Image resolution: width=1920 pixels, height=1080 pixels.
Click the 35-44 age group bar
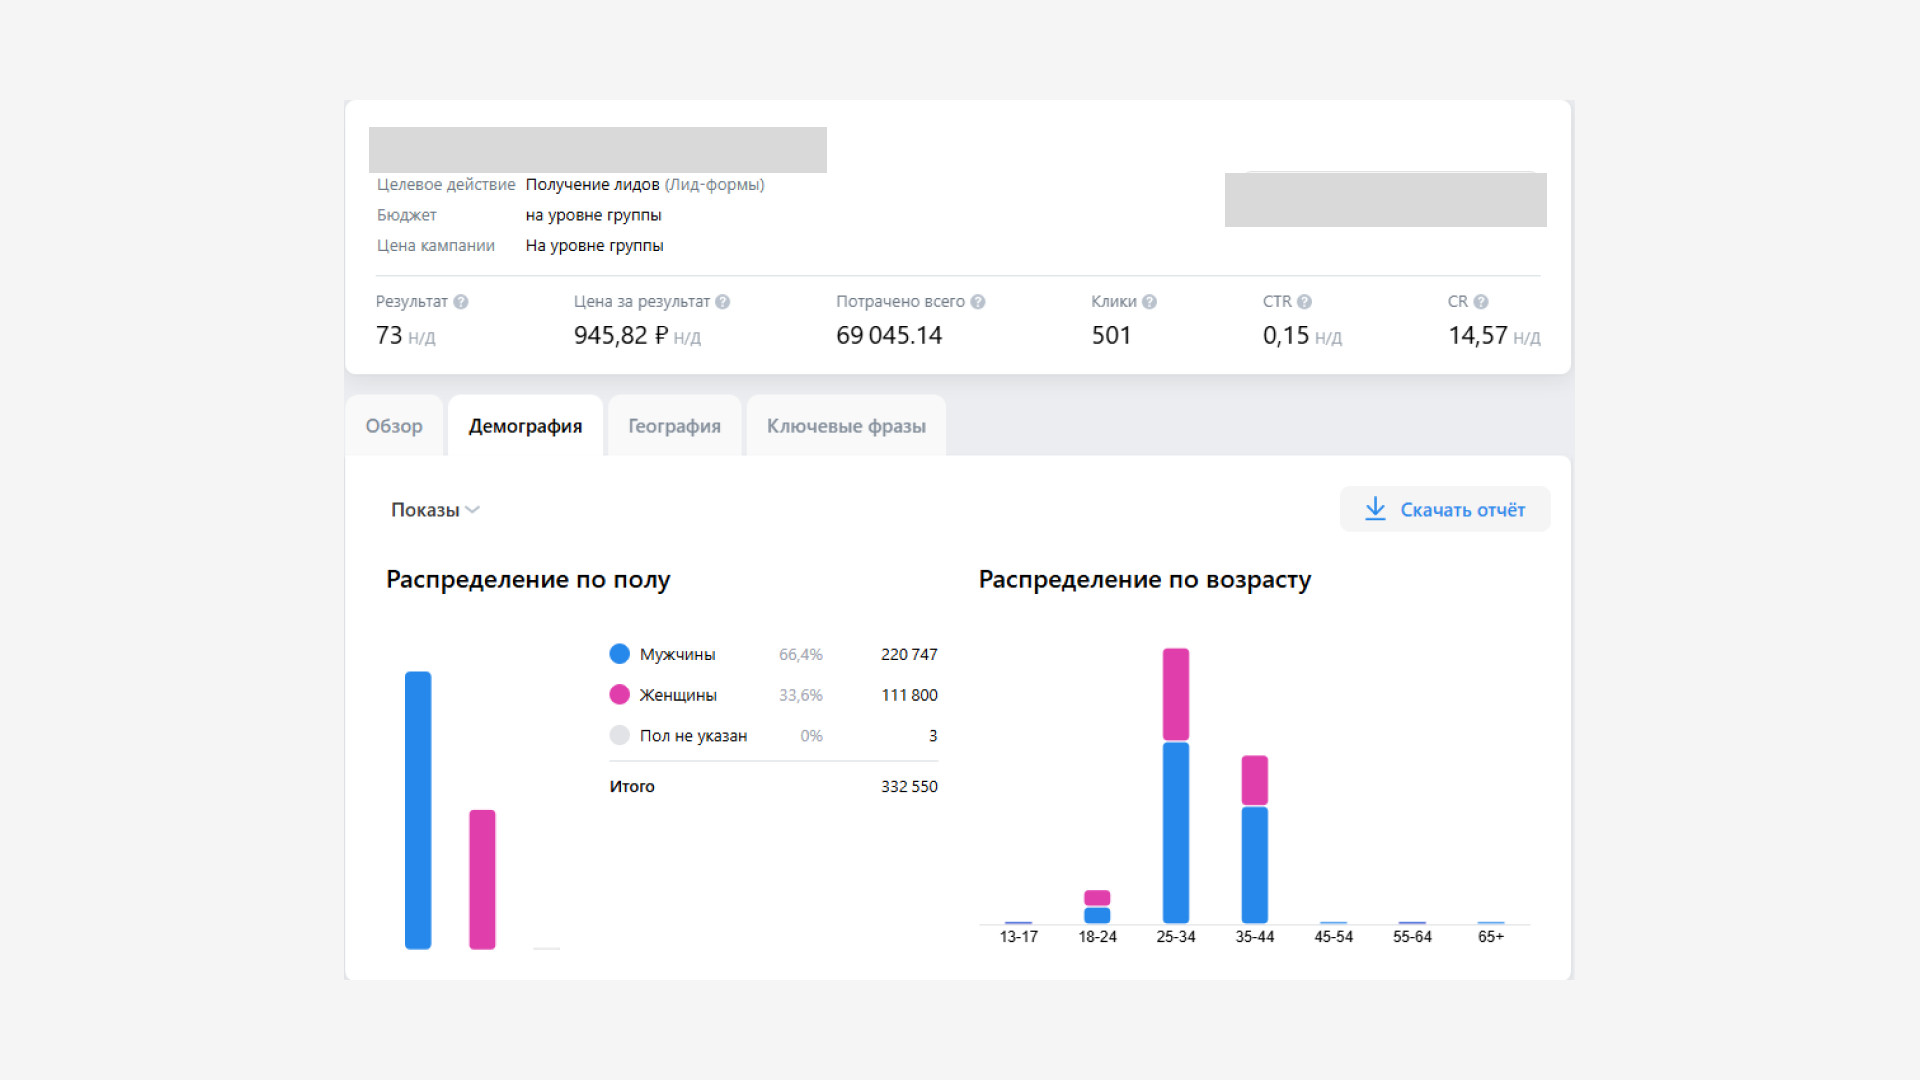(1255, 839)
